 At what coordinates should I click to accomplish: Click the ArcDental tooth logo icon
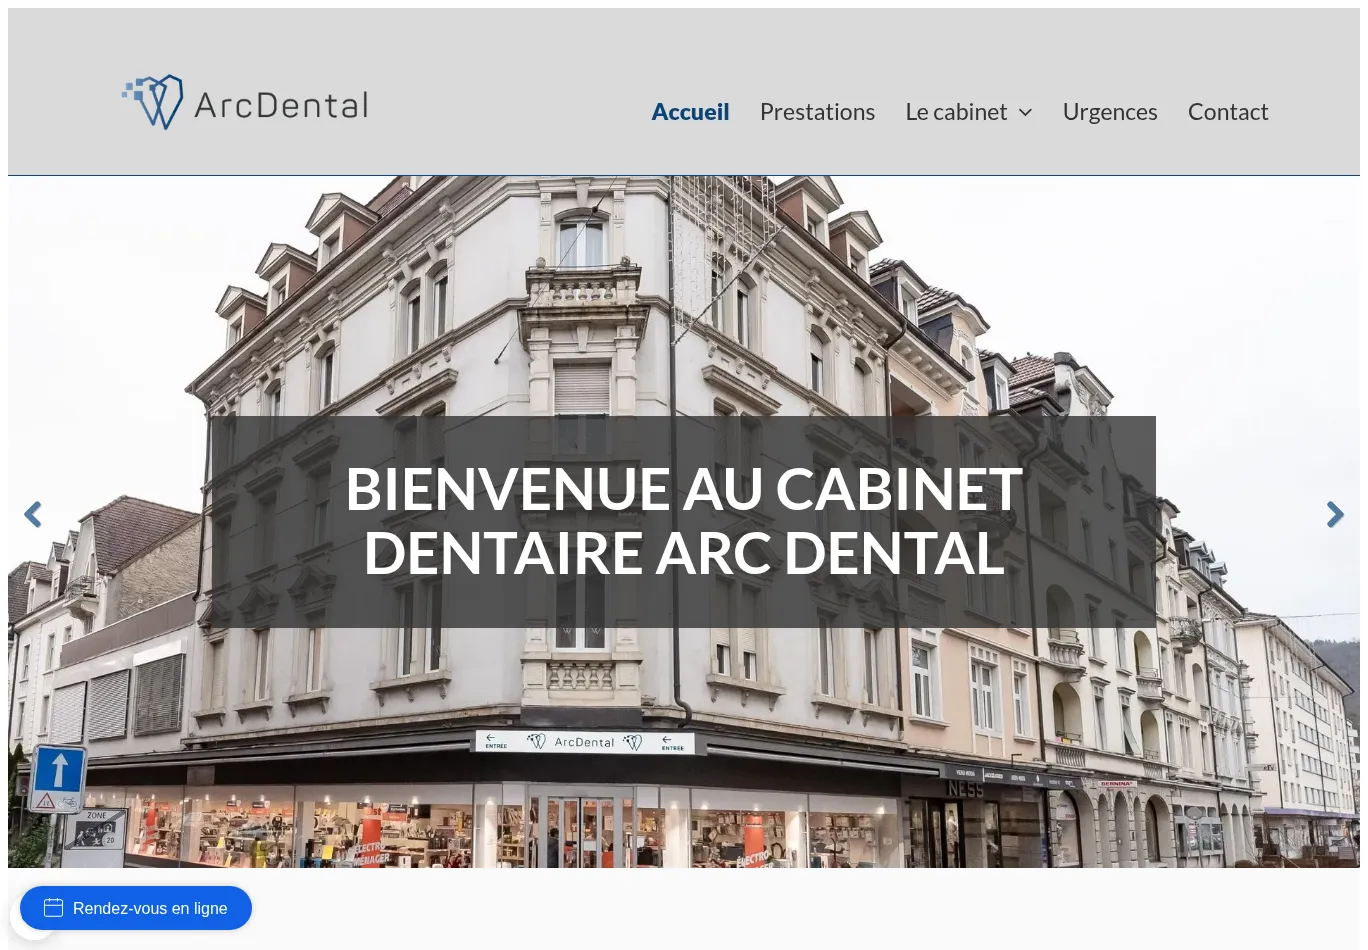[x=155, y=102]
